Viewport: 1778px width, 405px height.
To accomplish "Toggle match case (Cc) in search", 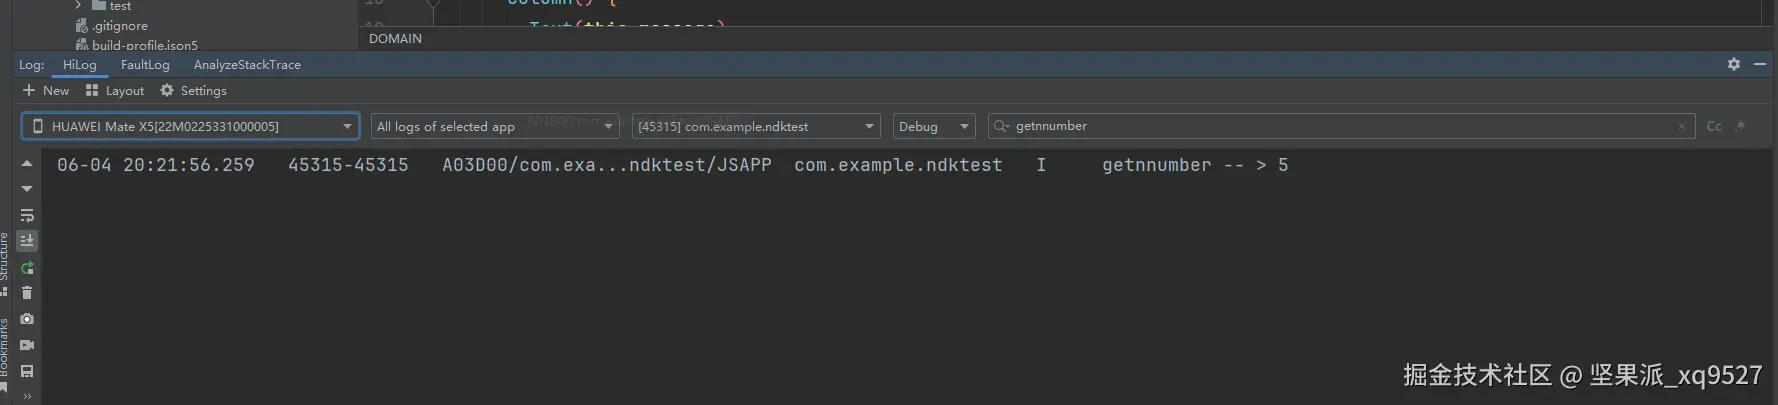I will click(x=1714, y=126).
